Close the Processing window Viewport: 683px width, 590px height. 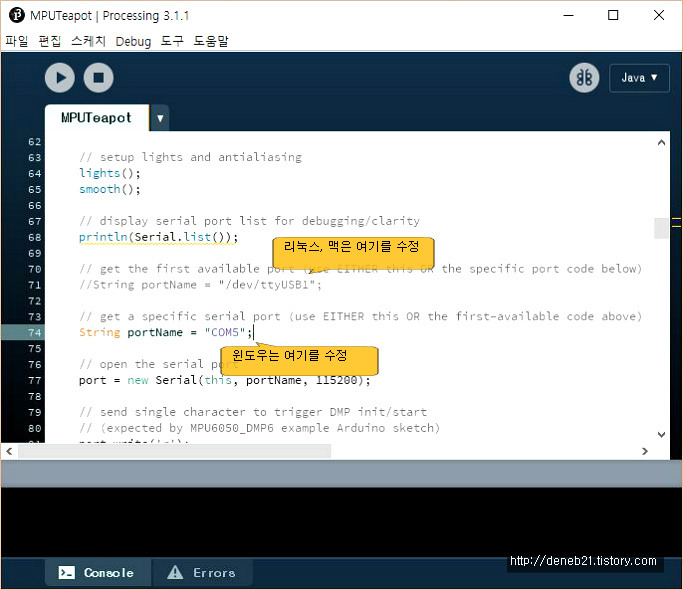[659, 15]
